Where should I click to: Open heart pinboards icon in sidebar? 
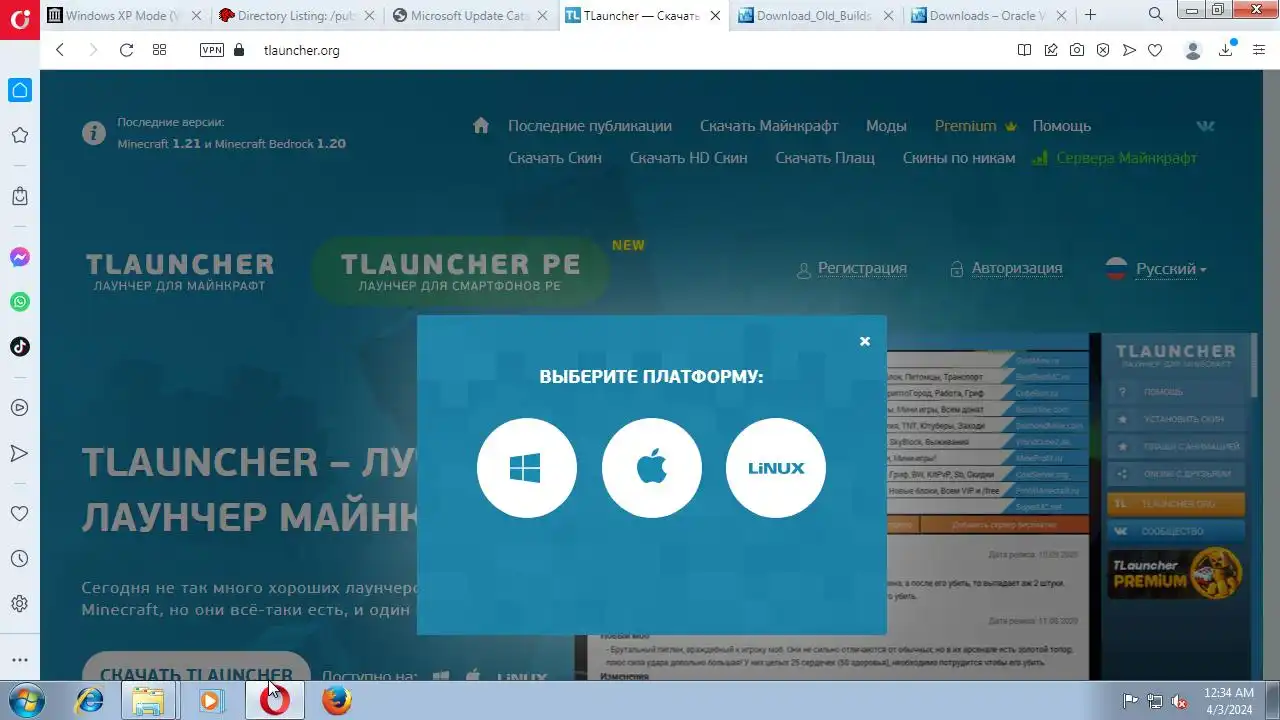[20, 514]
